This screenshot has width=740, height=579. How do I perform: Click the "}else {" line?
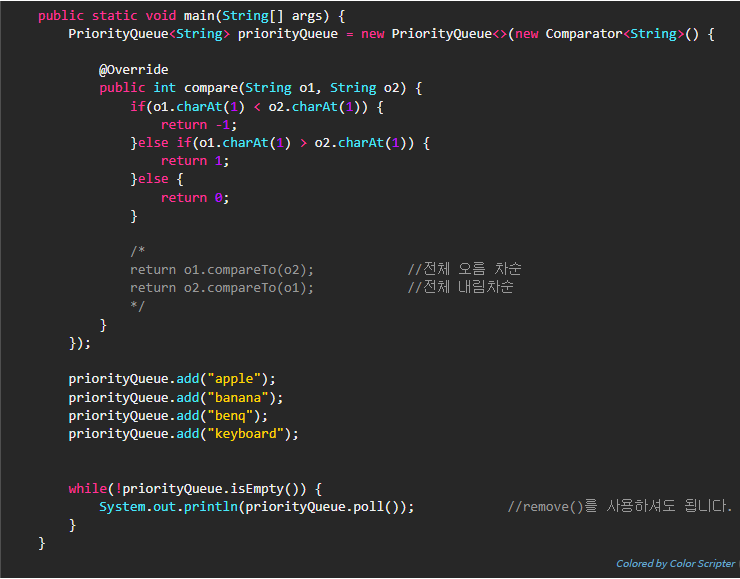coord(157,179)
